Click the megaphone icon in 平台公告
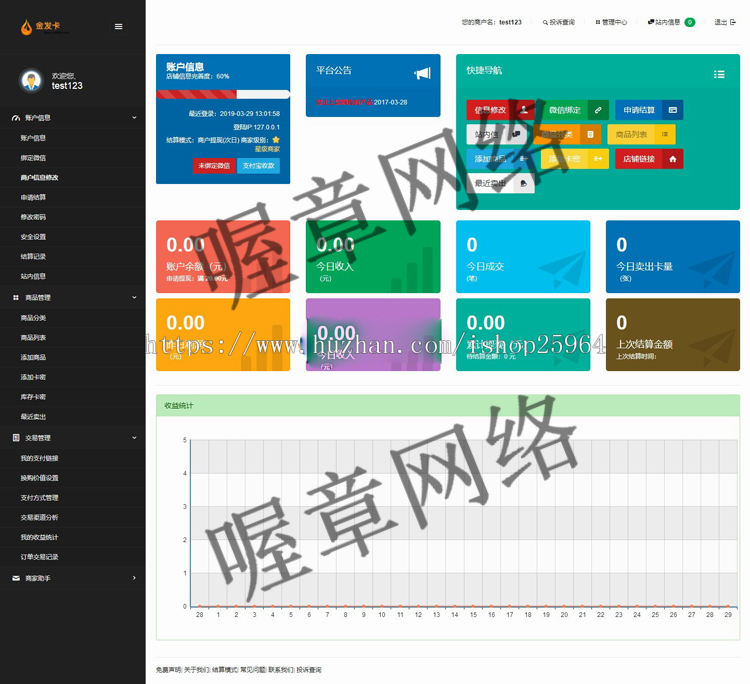Image resolution: width=750 pixels, height=684 pixels. (422, 73)
